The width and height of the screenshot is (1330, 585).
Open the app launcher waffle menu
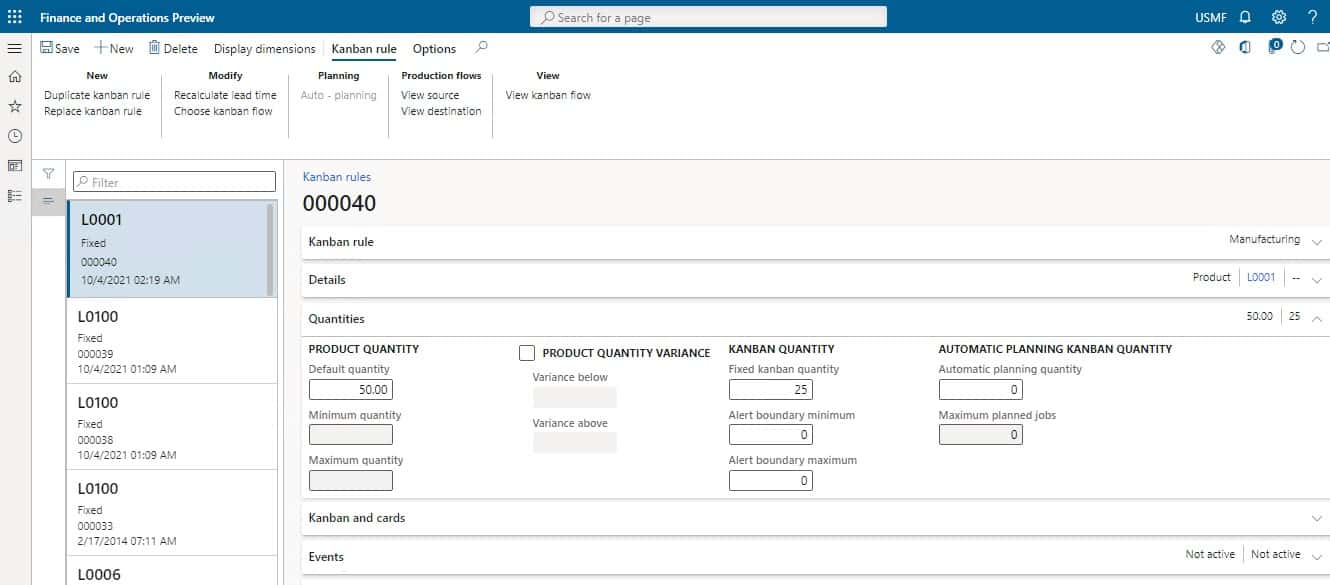coord(15,17)
